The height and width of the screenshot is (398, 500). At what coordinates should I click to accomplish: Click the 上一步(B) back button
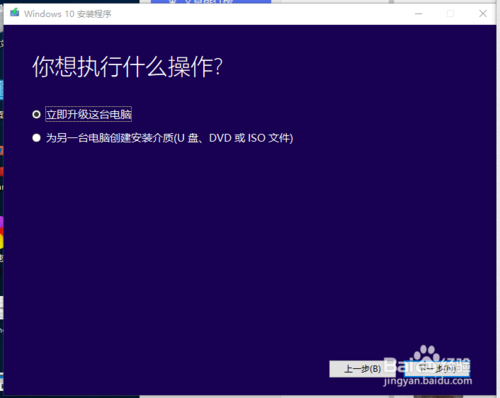[362, 369]
